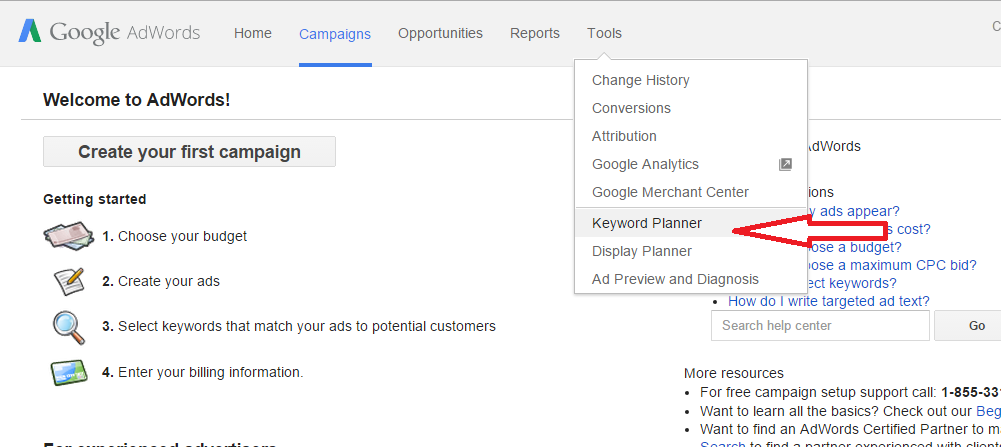Click the credit card billing icon
1001x447 pixels.
[69, 372]
